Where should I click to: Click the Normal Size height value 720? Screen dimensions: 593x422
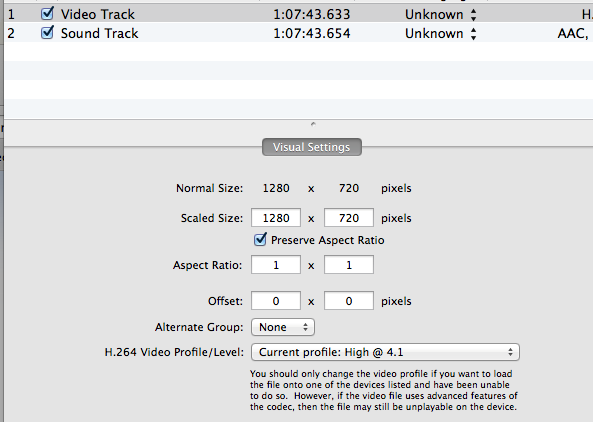click(349, 188)
